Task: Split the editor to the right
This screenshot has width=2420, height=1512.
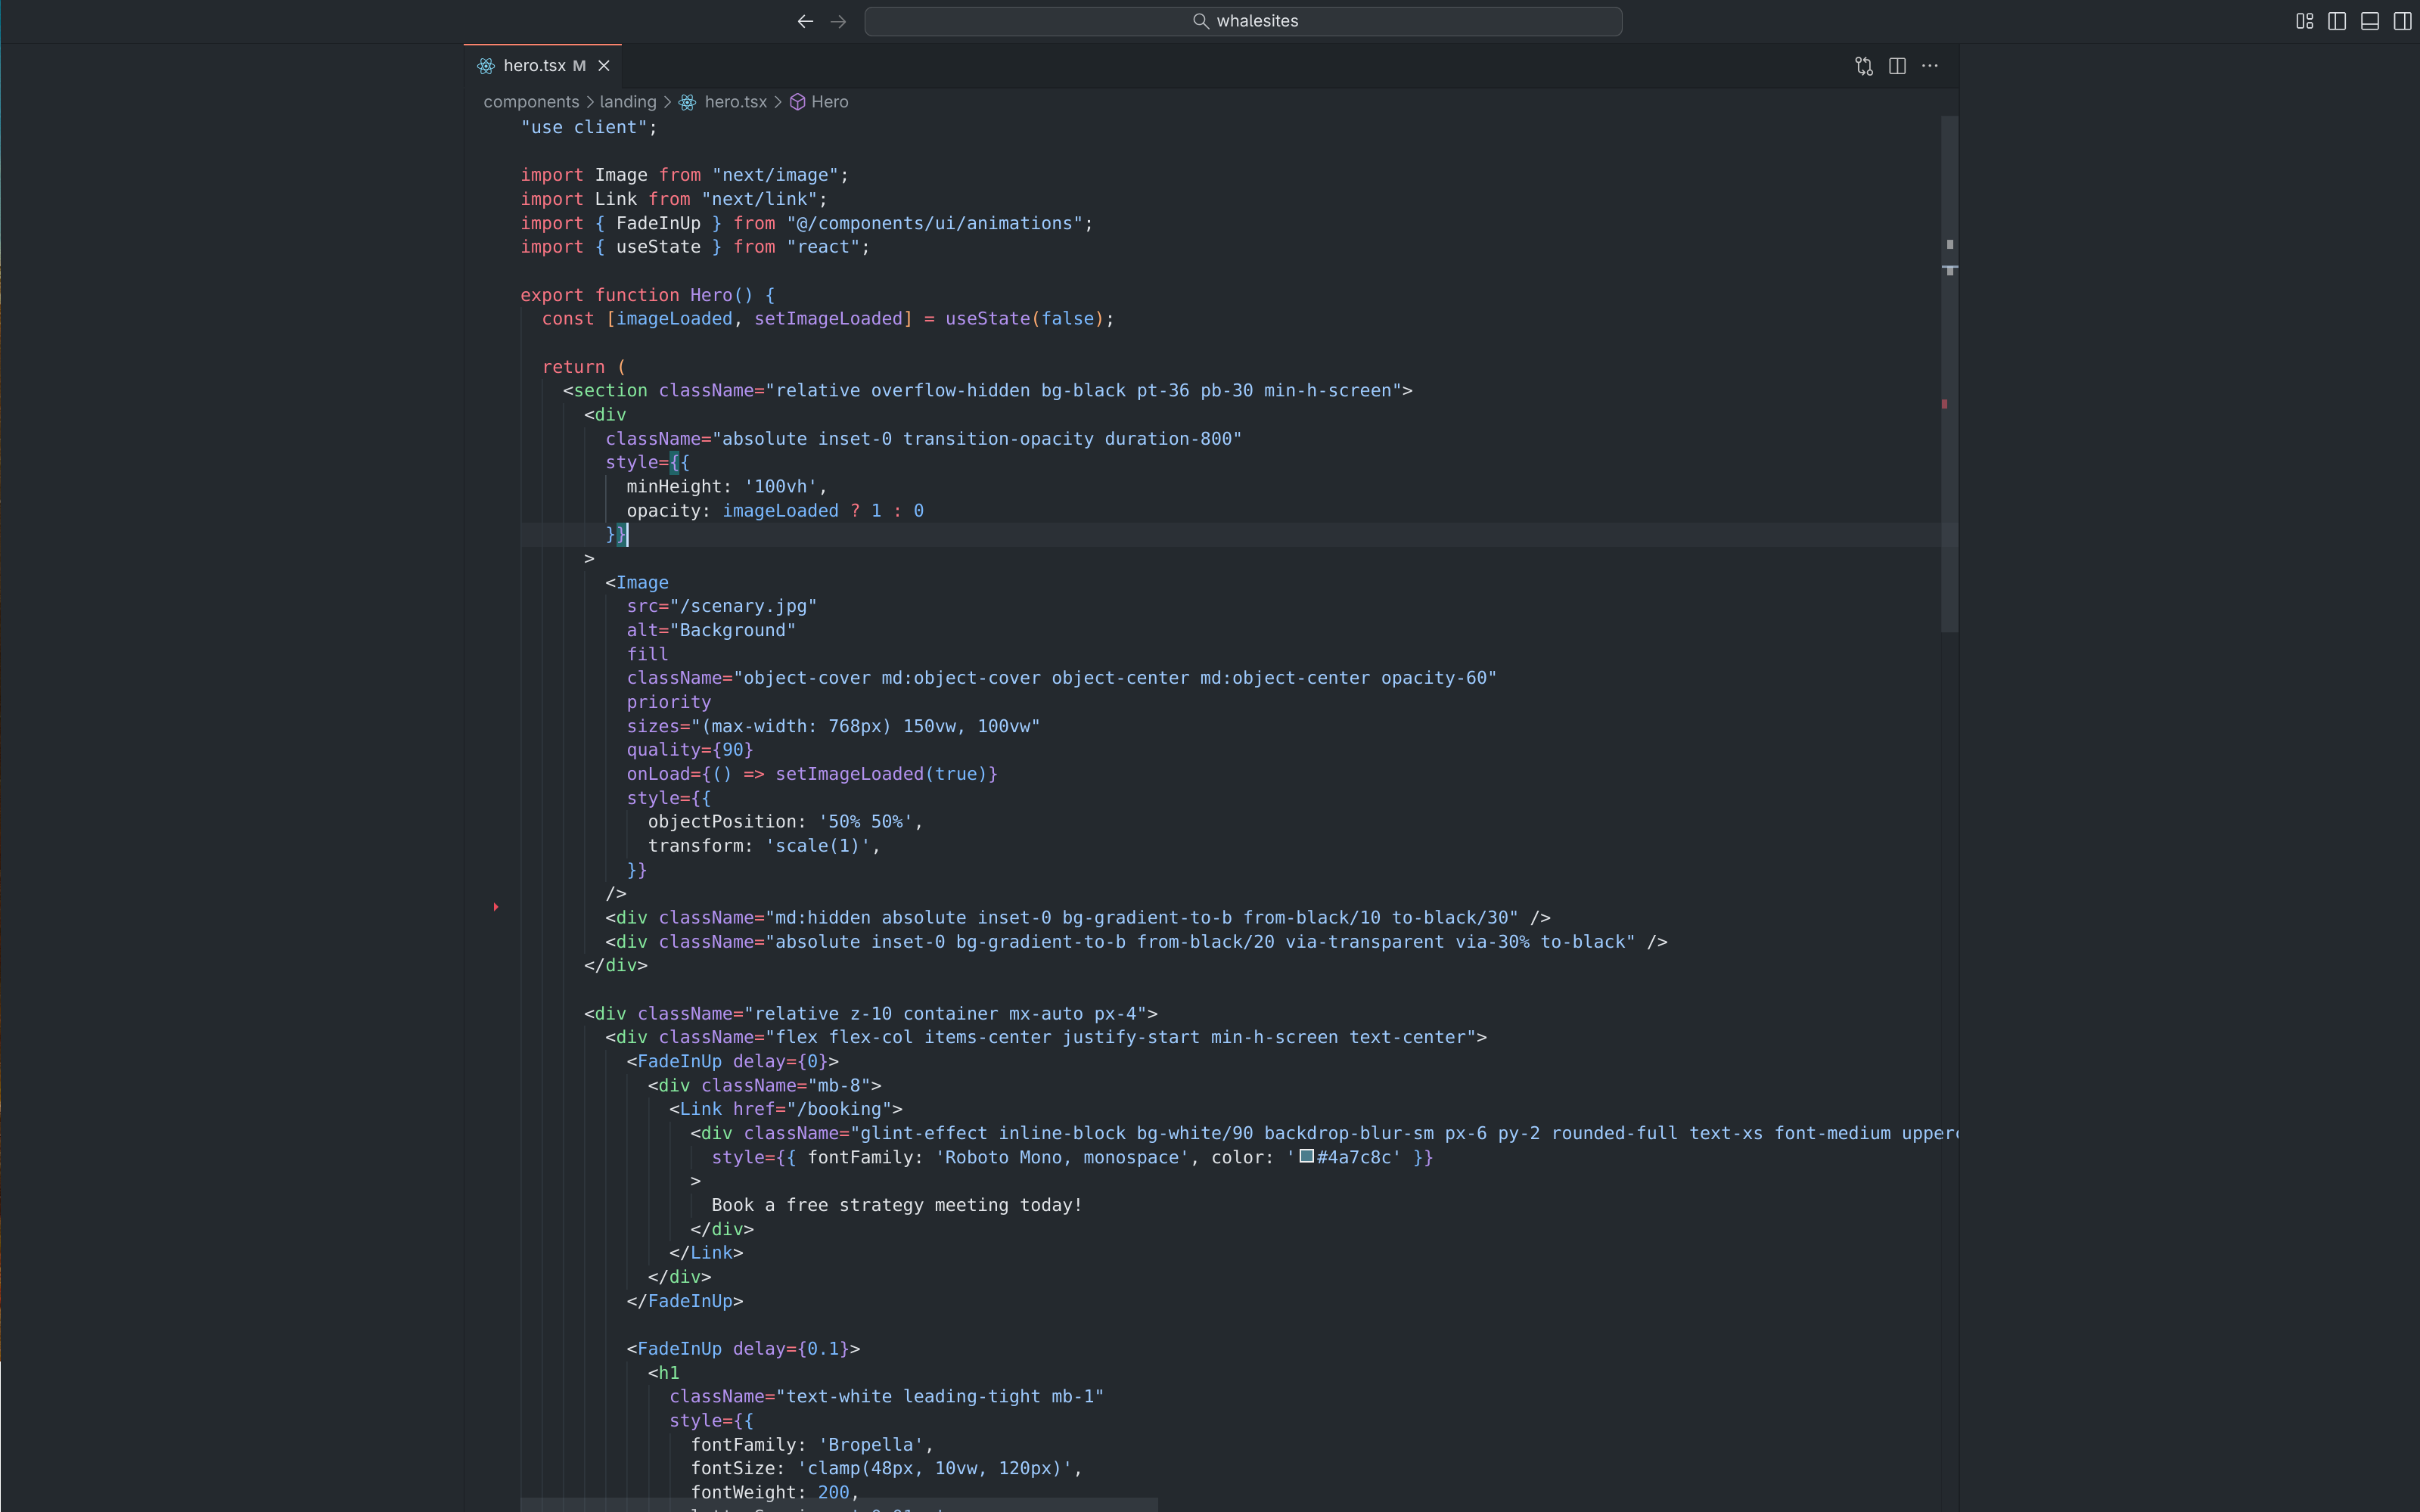Action: [x=1897, y=66]
